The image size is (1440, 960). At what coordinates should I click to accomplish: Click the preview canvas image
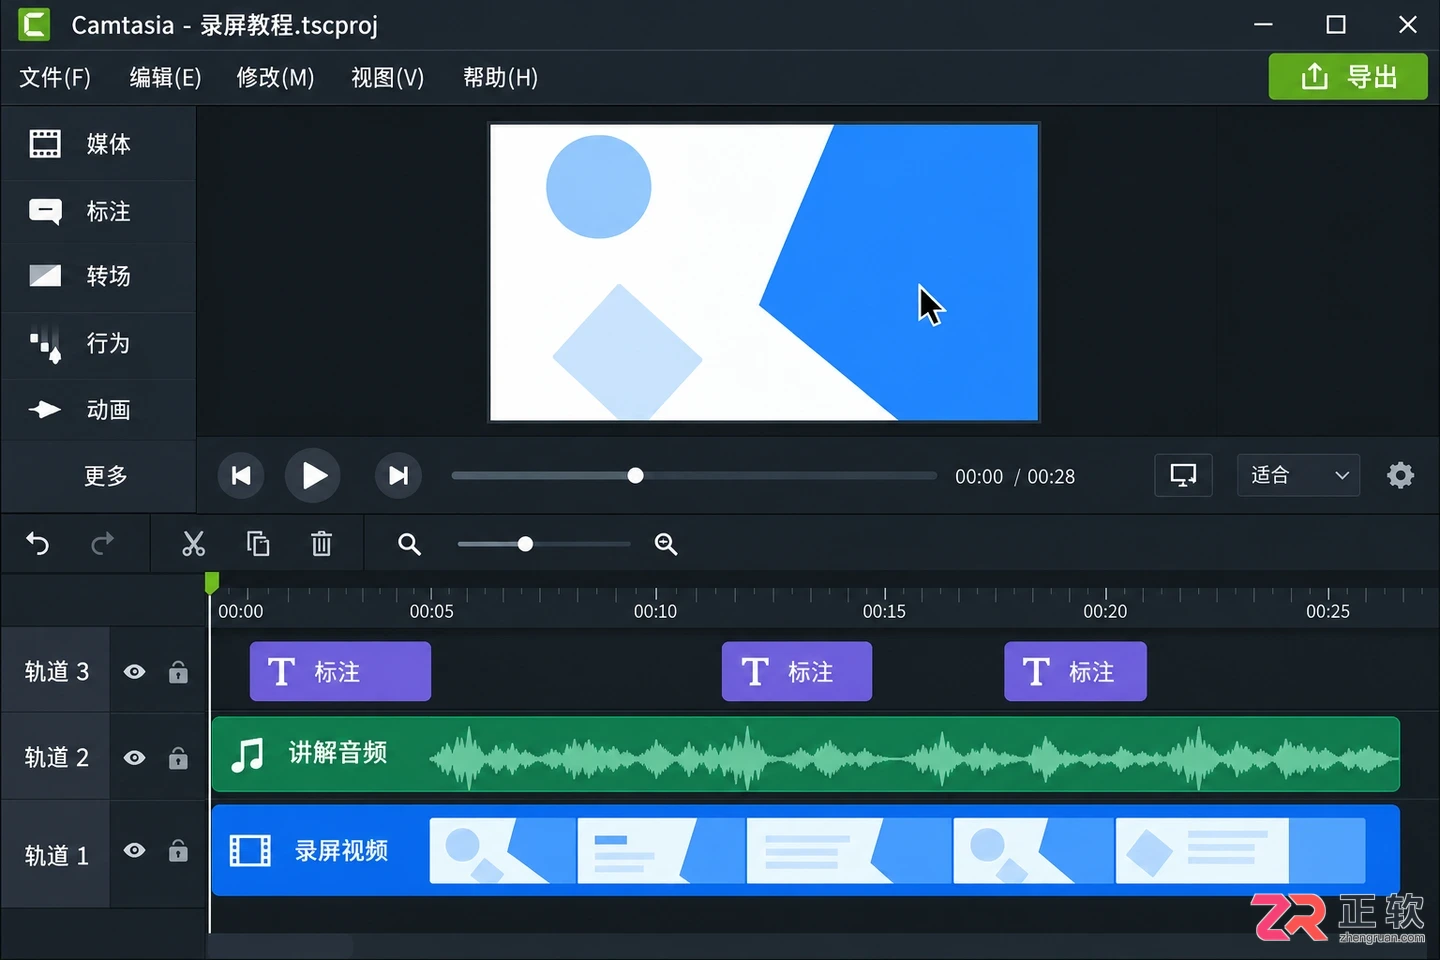point(764,272)
